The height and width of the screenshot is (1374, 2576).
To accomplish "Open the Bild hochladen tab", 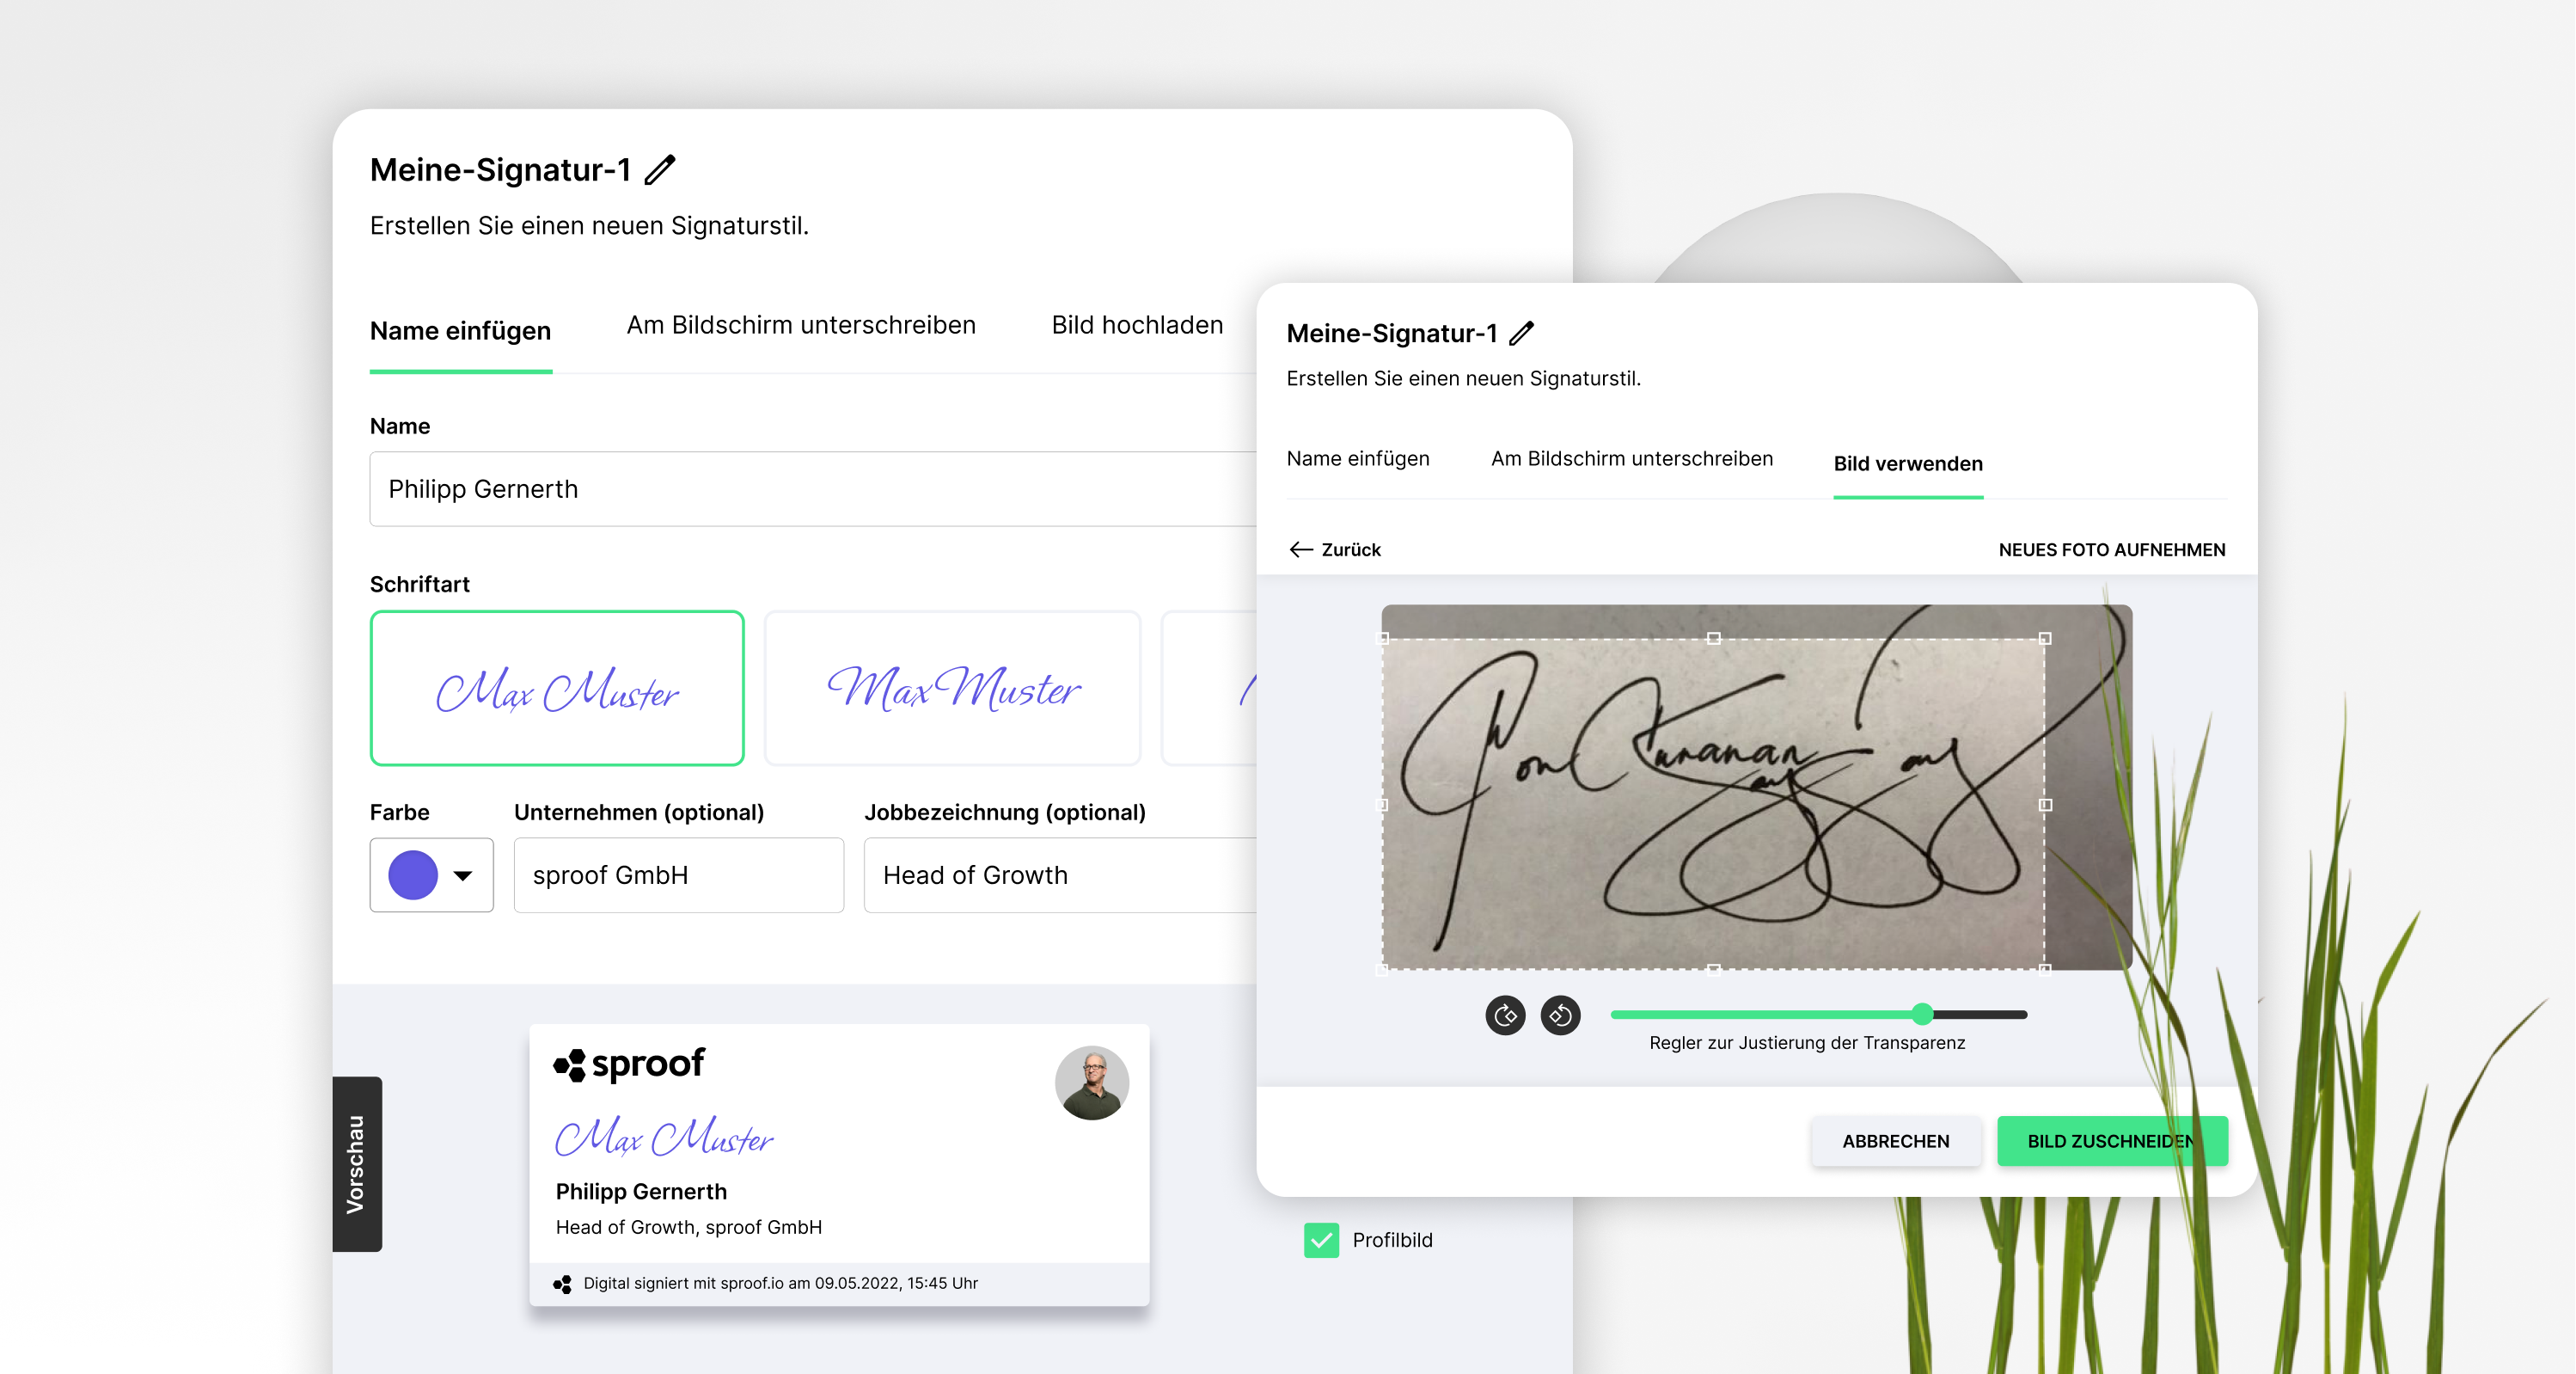I will point(1137,325).
